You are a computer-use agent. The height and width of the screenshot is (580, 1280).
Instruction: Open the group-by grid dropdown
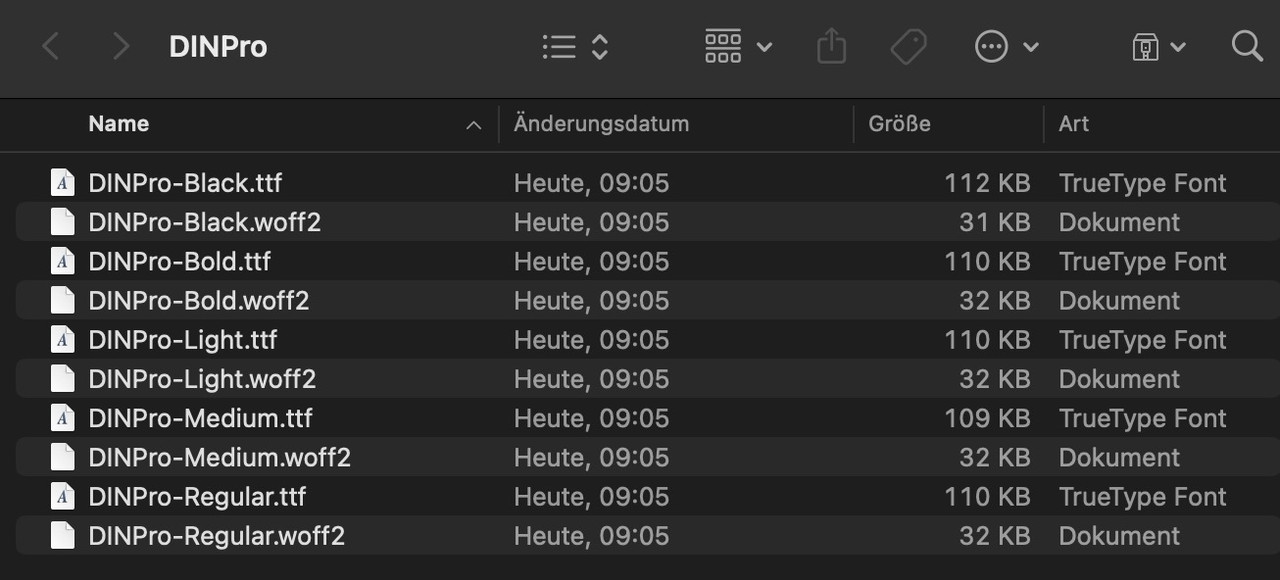(x=738, y=46)
